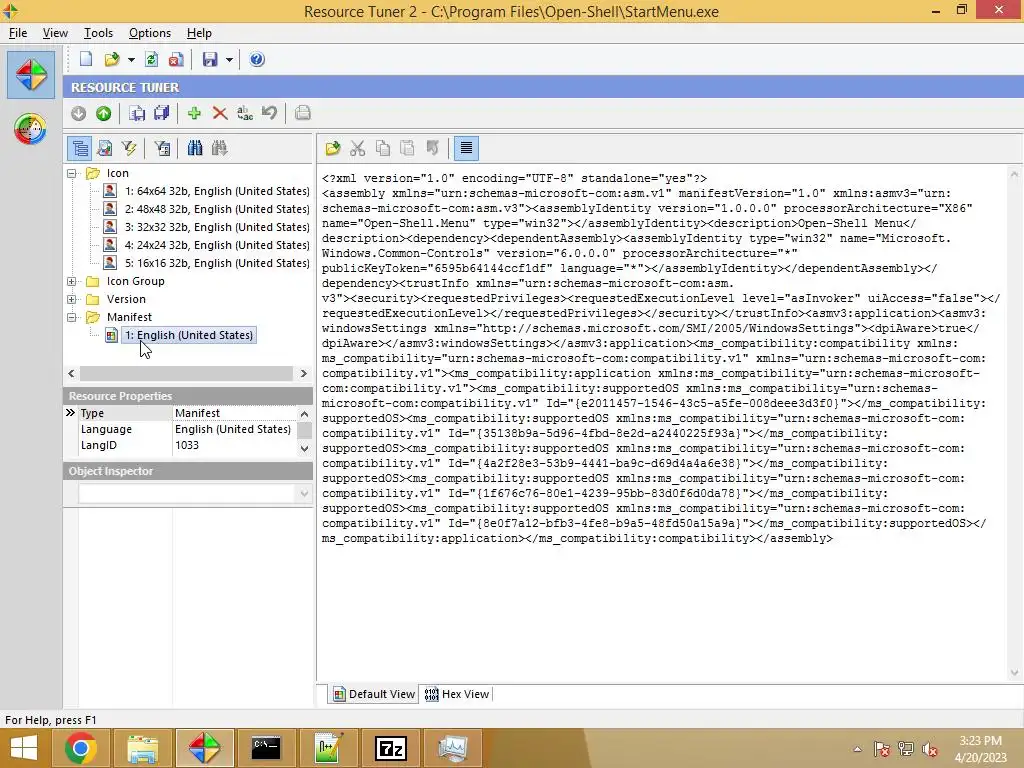Reload the file with the green refresh icon
The image size is (1024, 768).
pos(152,59)
